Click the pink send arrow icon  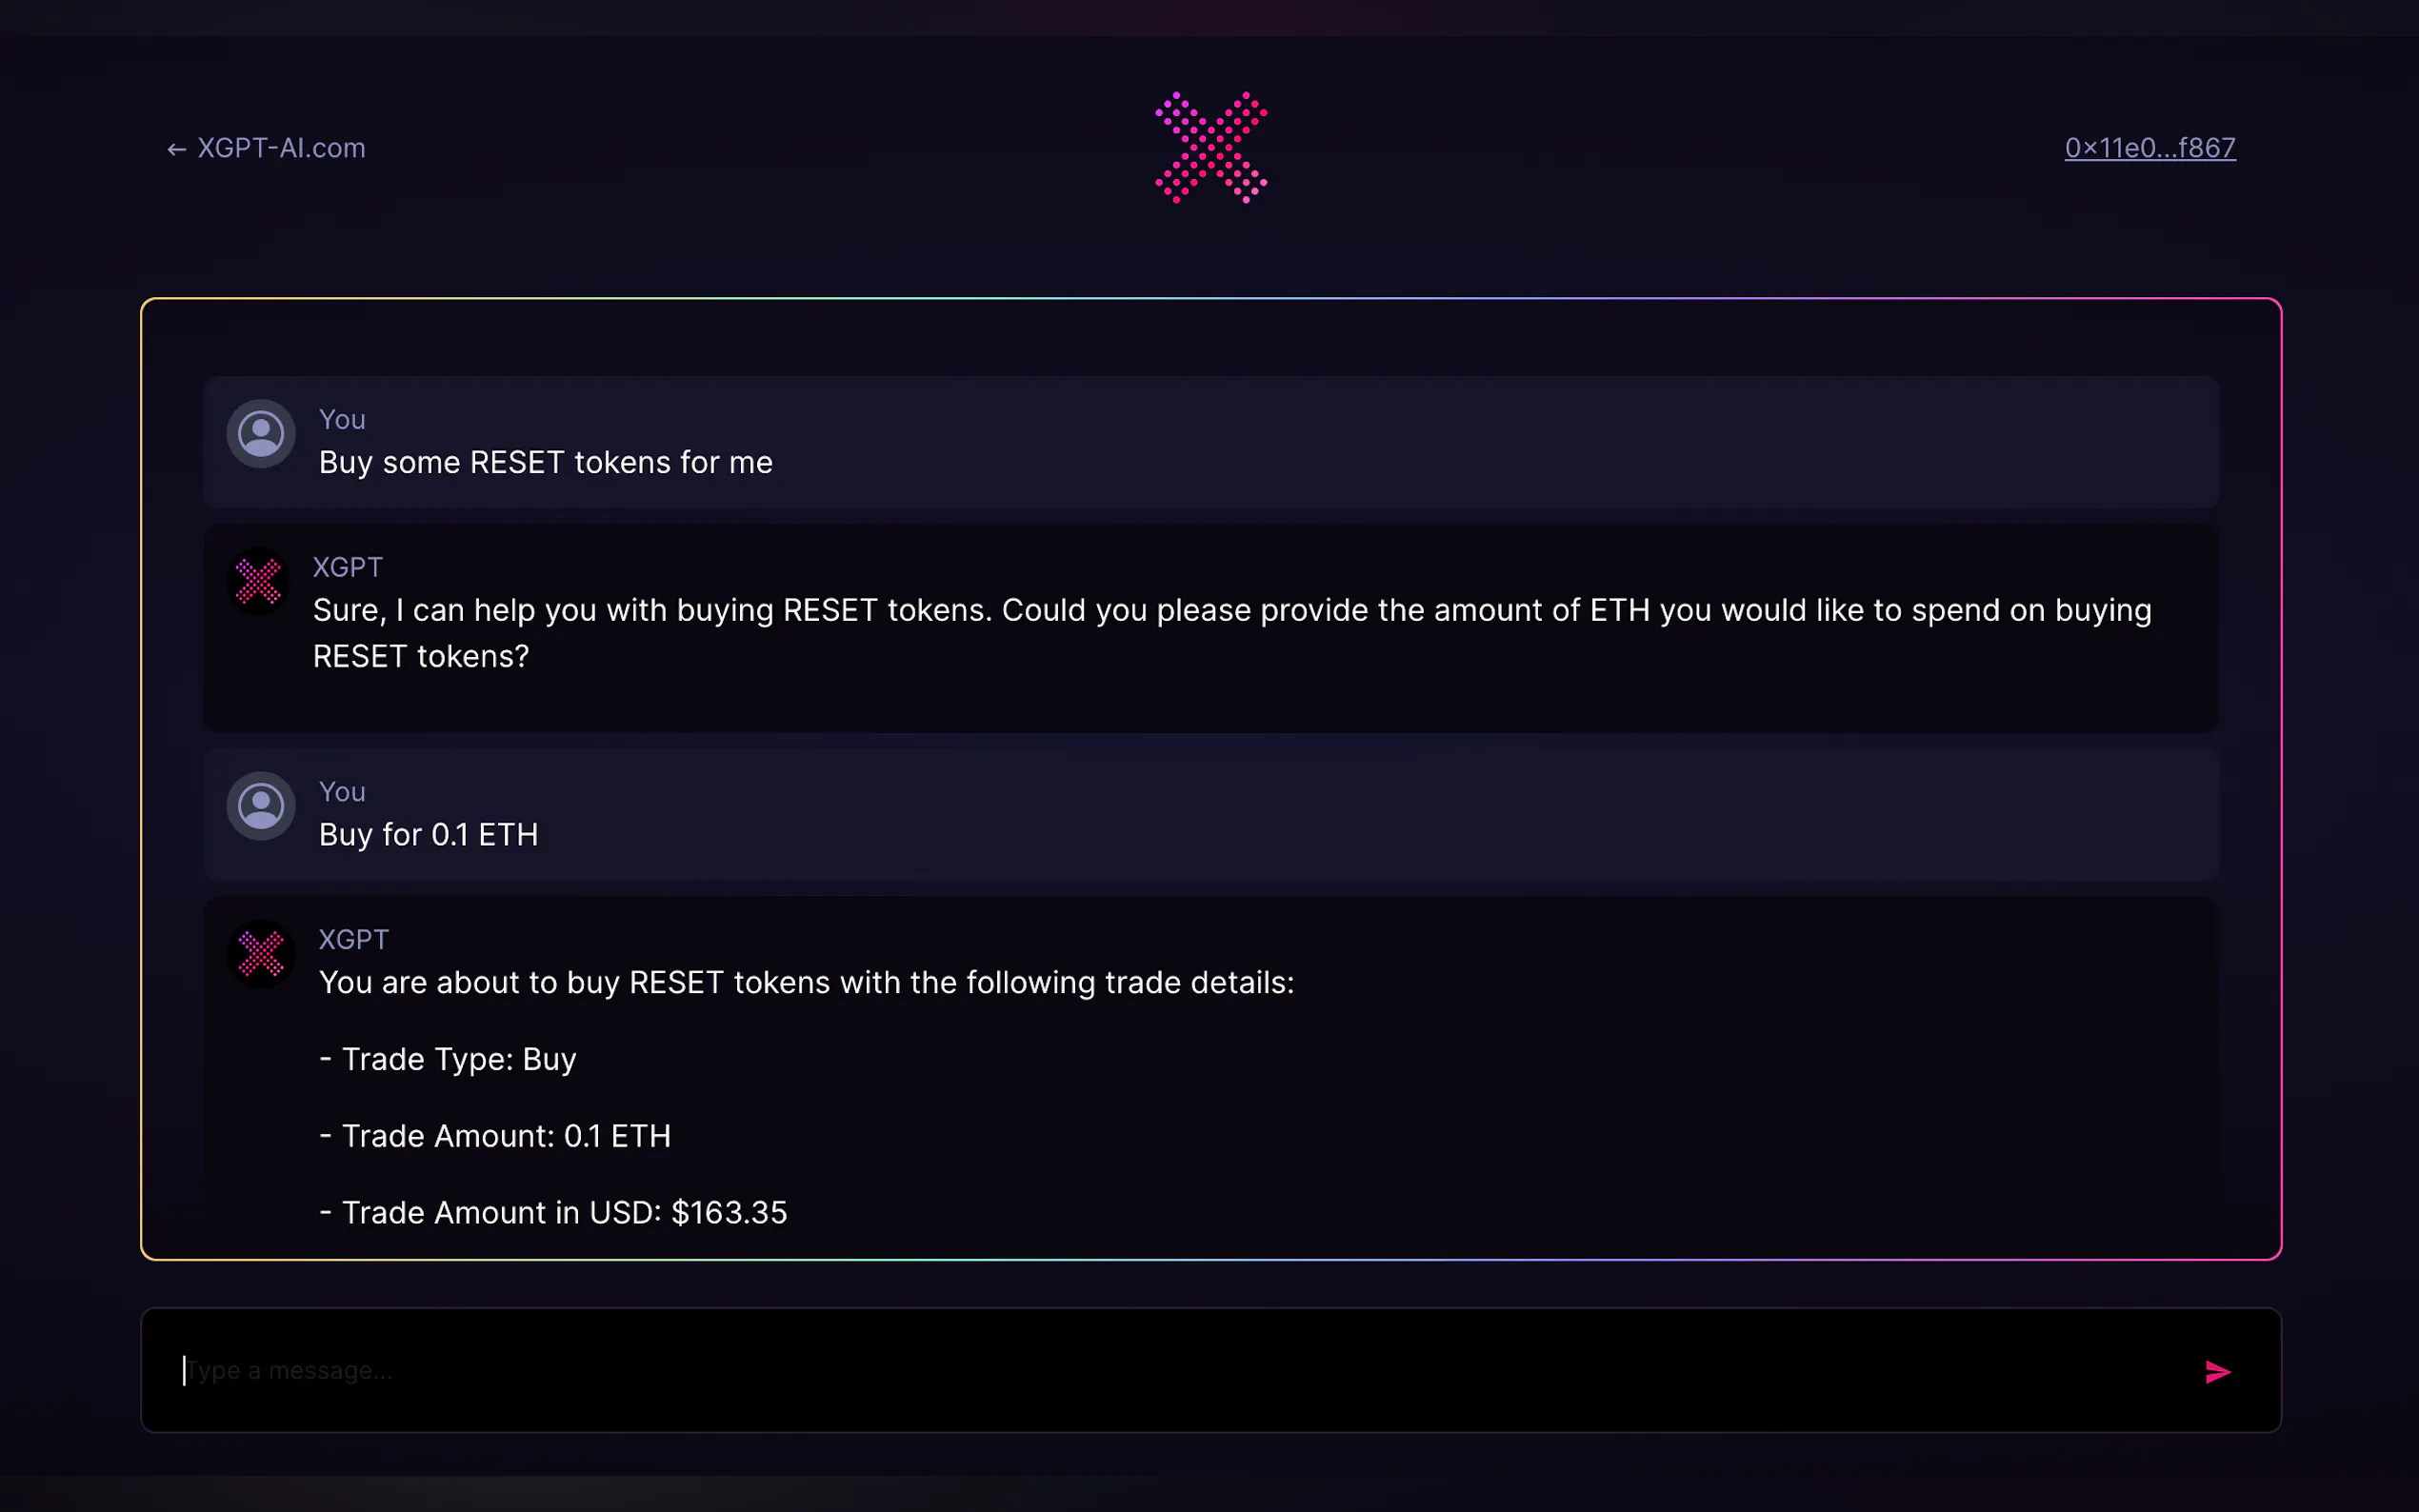[x=2217, y=1371]
